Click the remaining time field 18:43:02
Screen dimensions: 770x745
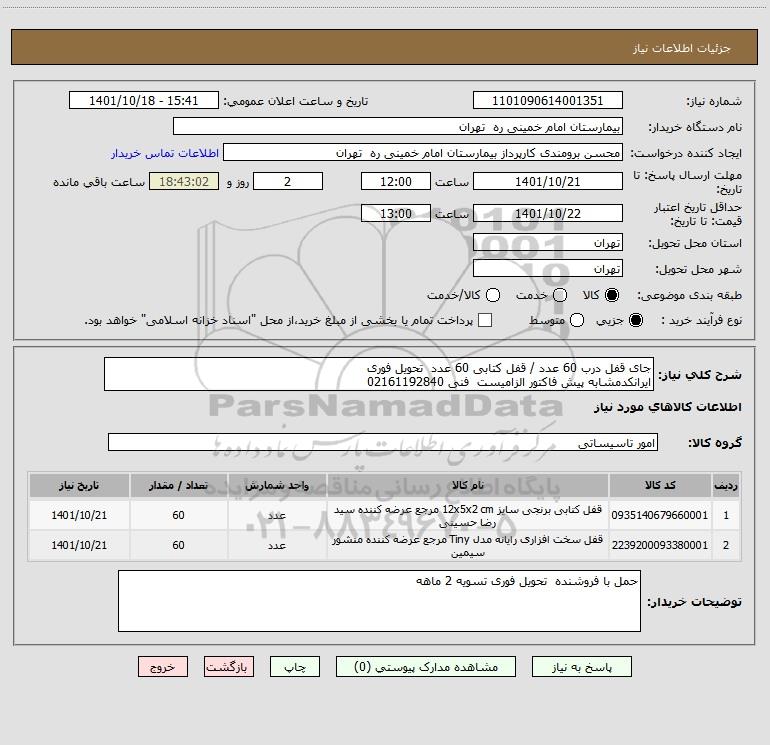pos(184,181)
